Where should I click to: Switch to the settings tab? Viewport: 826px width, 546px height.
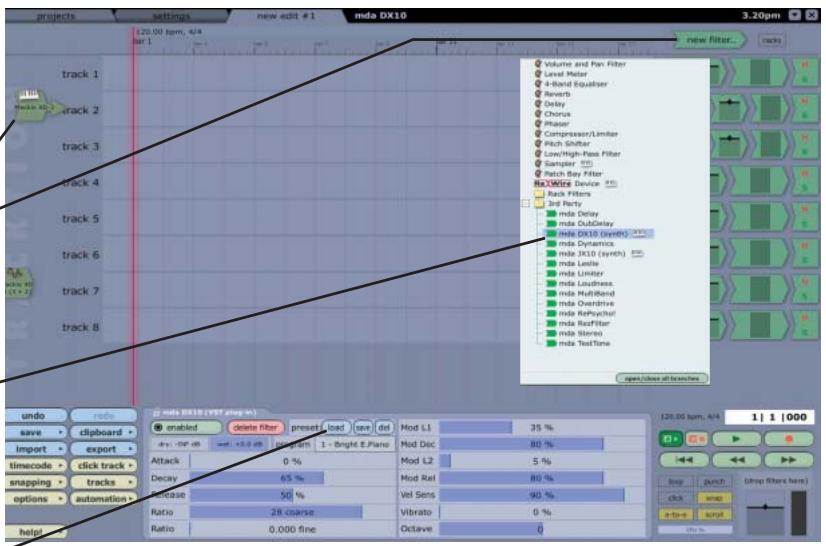pyautogui.click(x=171, y=16)
